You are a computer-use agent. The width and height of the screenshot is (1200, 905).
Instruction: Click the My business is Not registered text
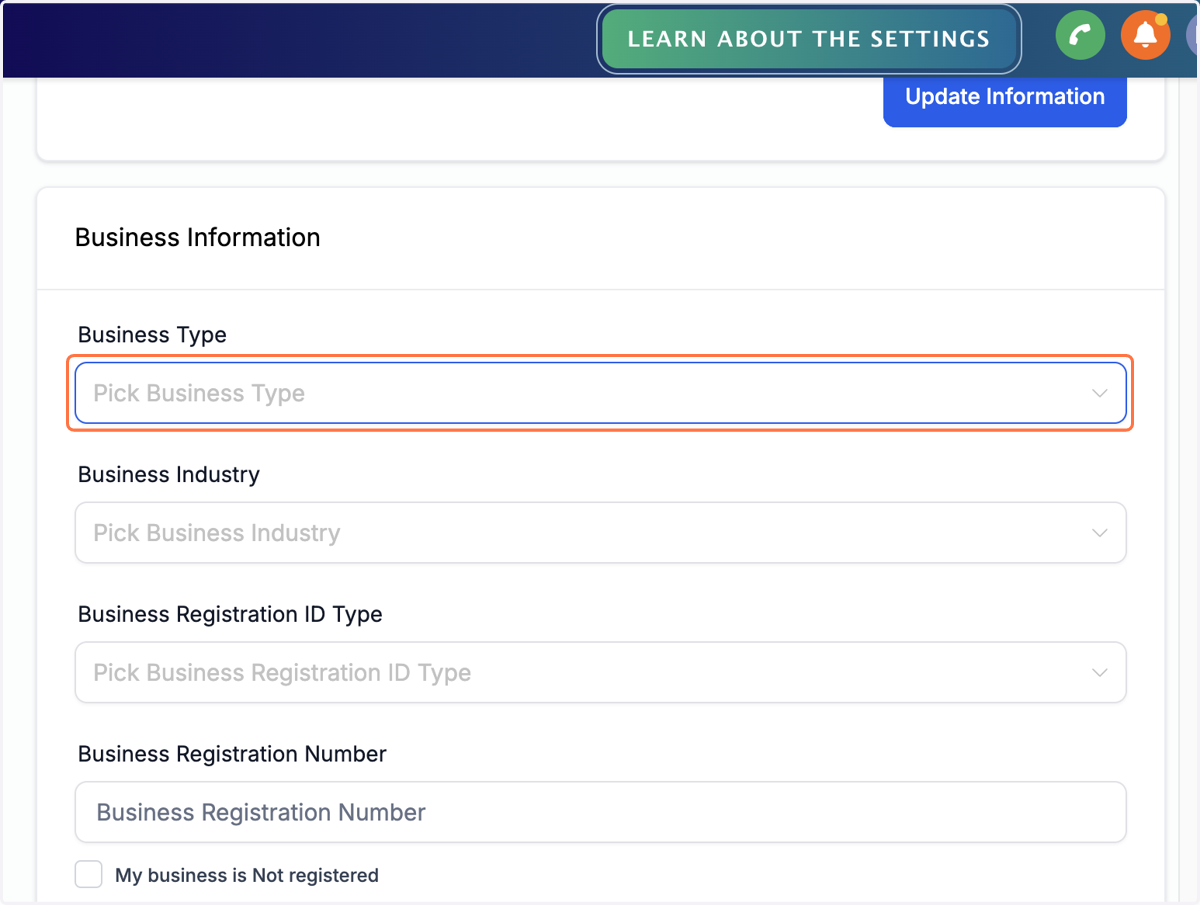247,875
